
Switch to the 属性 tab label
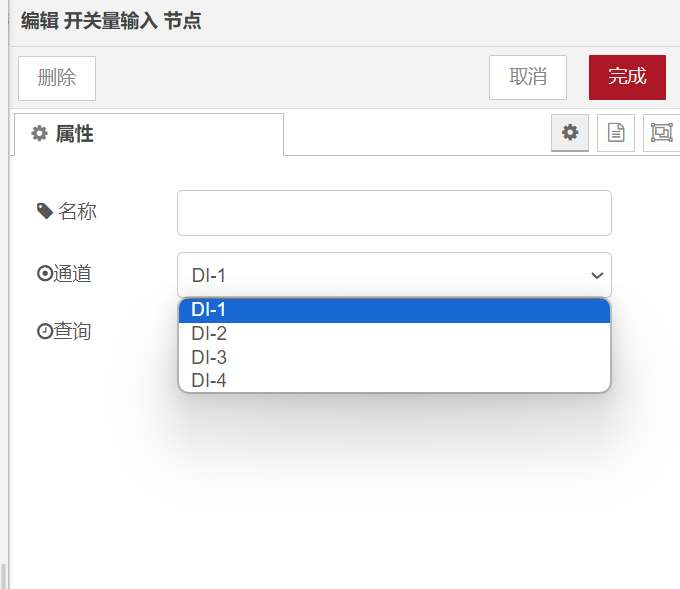pyautogui.click(x=75, y=134)
